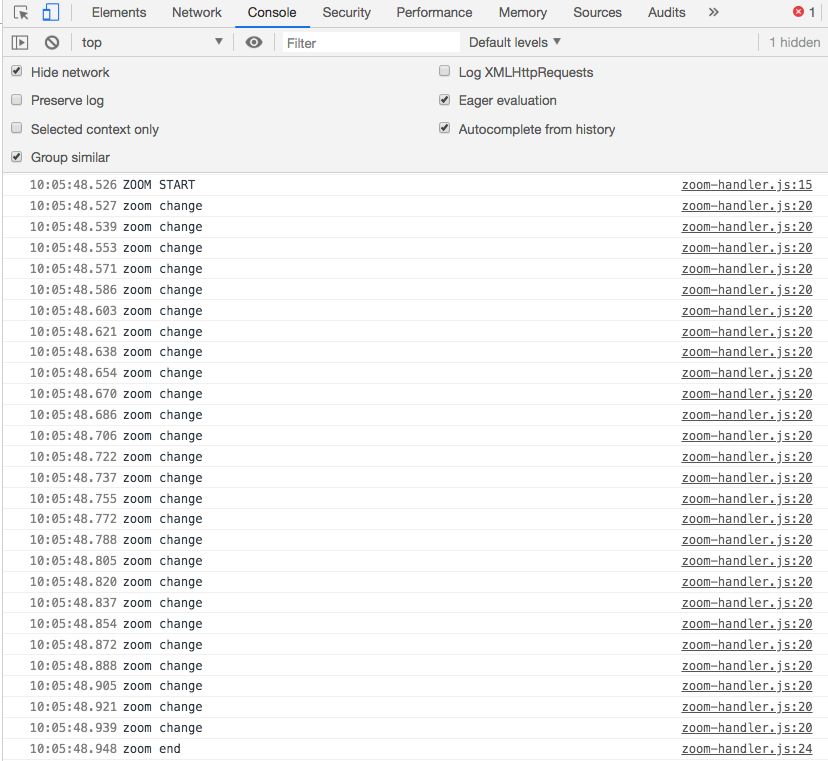828x761 pixels.
Task: Open zoom-handler.js:15 source link
Action: pyautogui.click(x=747, y=185)
